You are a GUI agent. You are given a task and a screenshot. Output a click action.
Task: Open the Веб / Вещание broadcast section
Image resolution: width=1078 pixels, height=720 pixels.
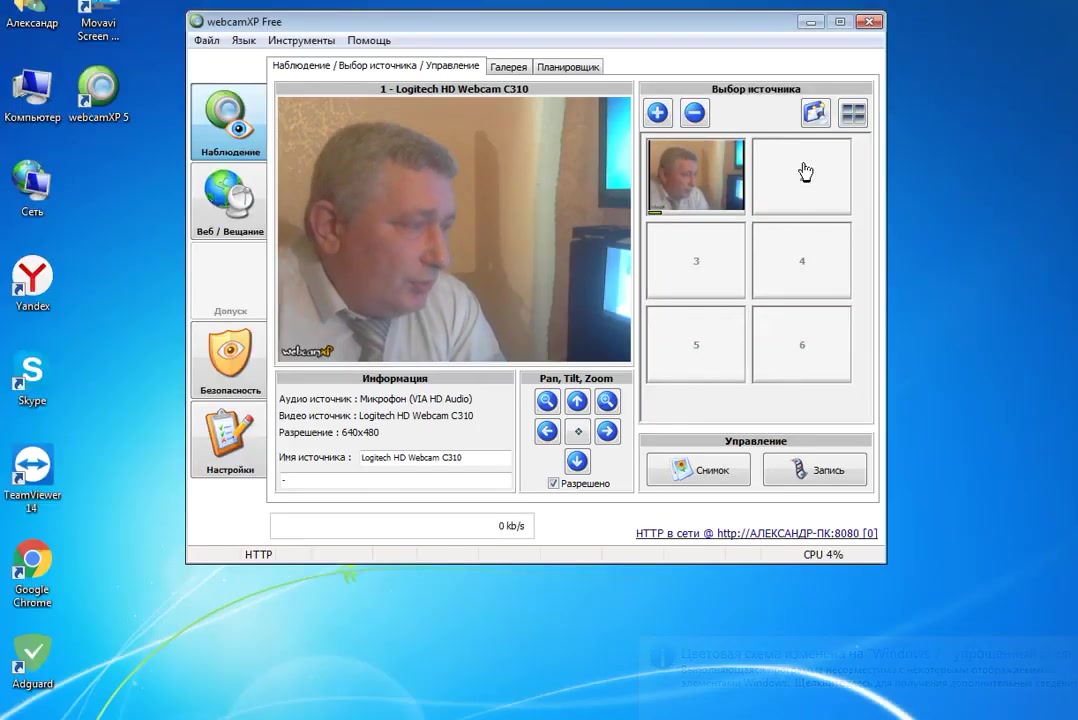[229, 201]
